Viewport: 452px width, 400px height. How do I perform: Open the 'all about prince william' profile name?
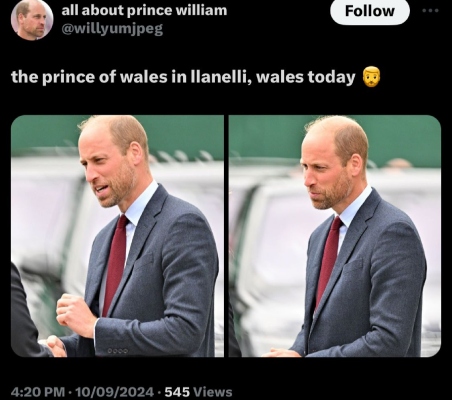click(x=144, y=10)
